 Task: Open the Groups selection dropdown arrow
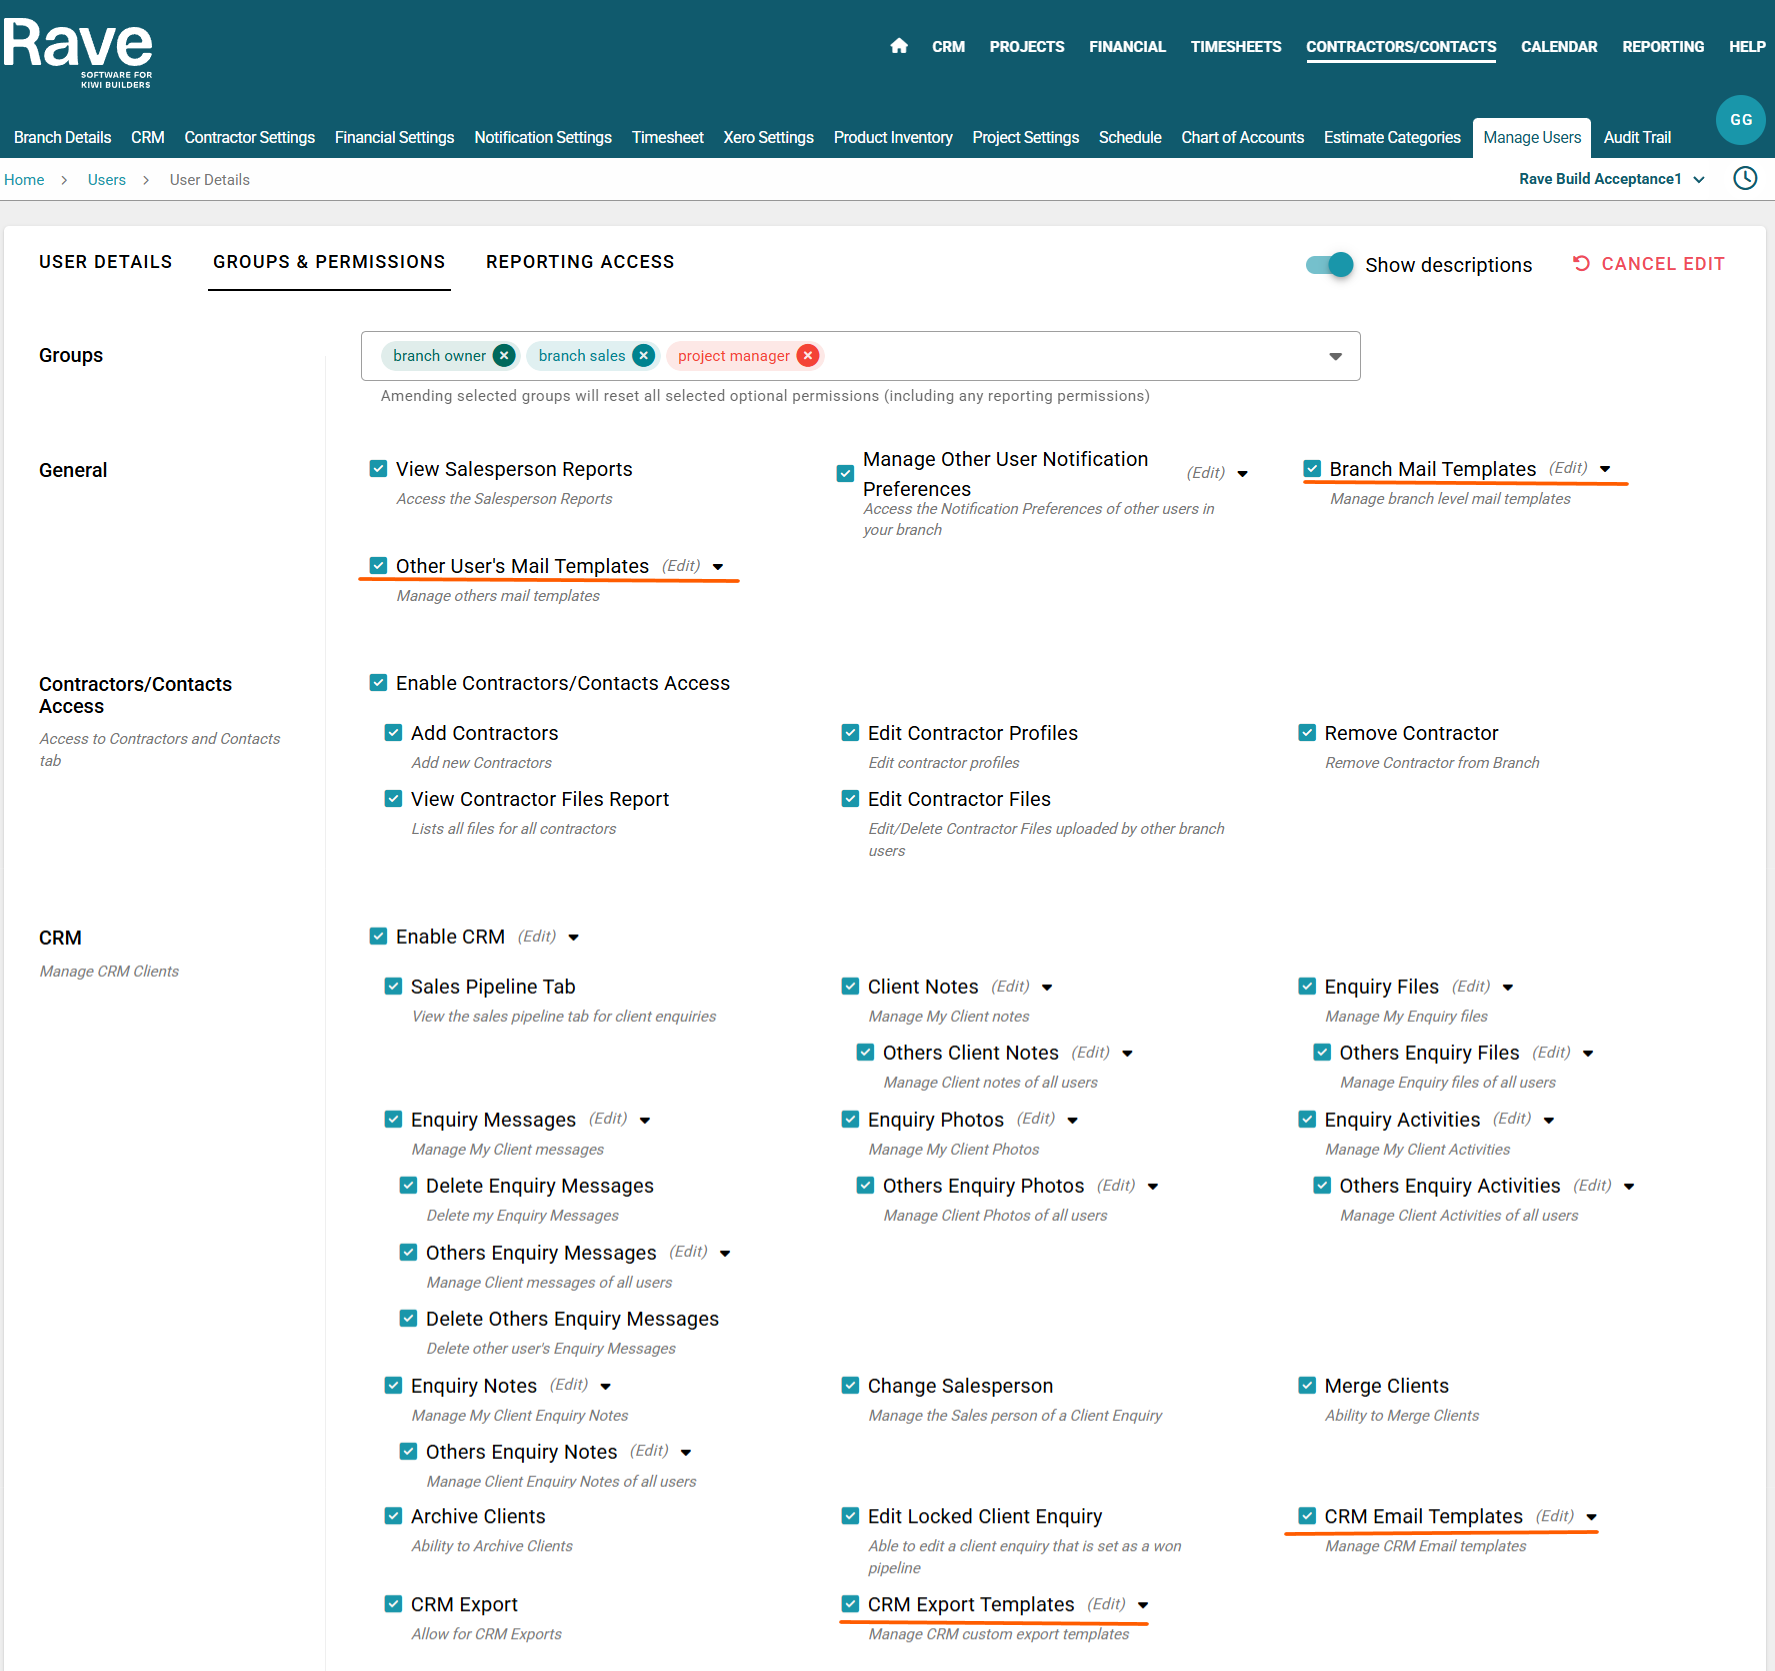coord(1335,357)
